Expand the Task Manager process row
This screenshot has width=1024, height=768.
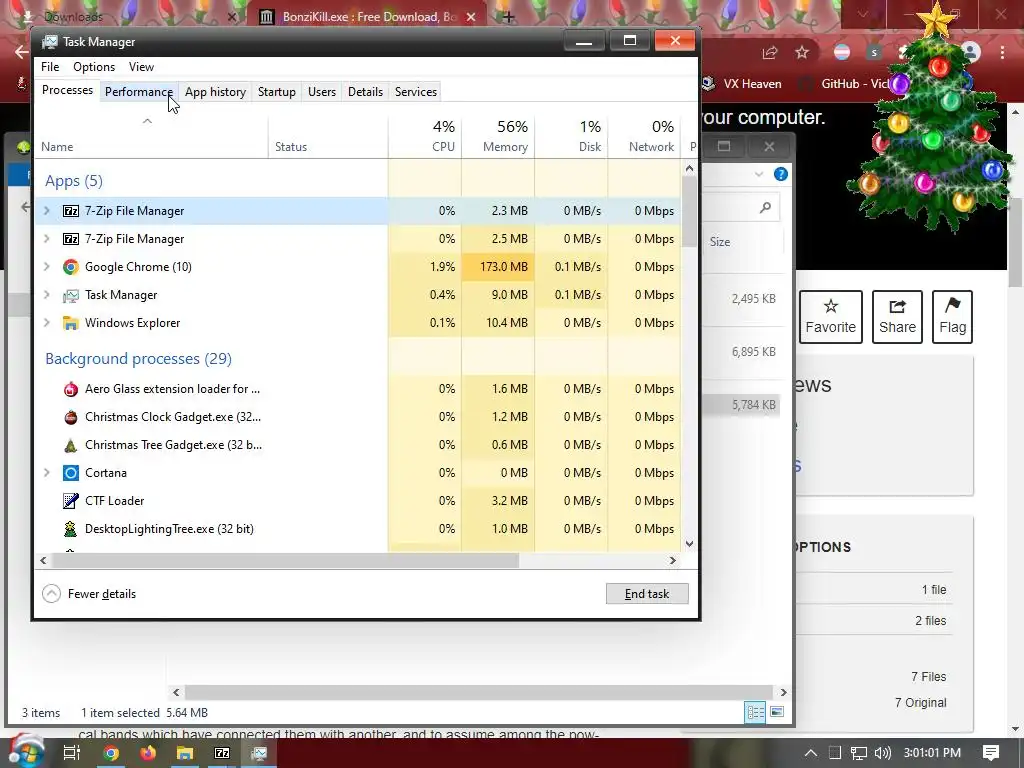point(46,295)
